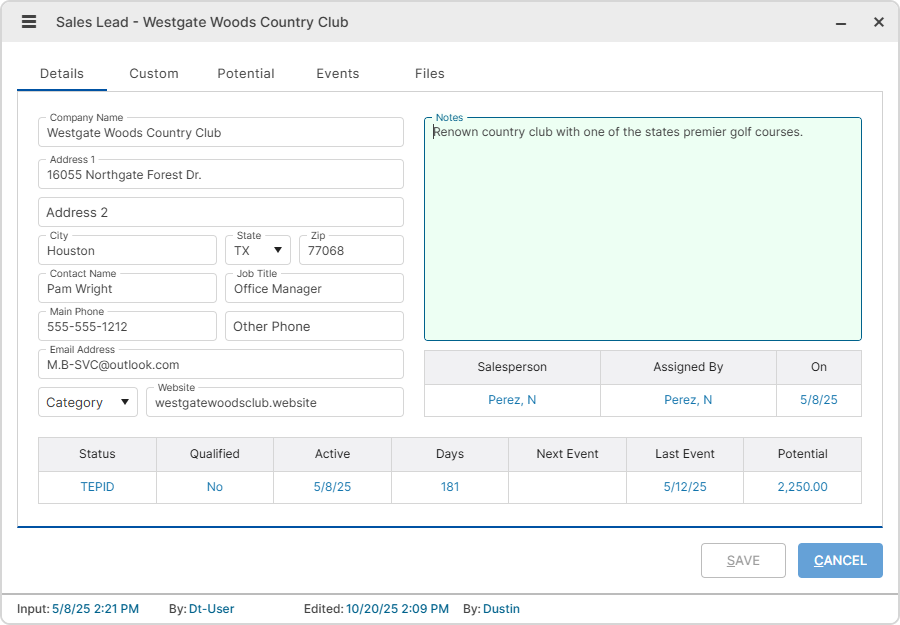Click the empty Next Event cell
The width and height of the screenshot is (900, 625).
coord(567,487)
